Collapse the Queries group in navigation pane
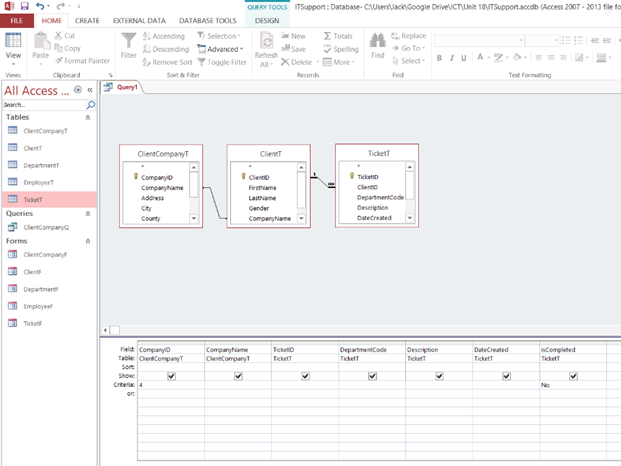Screen dimensions: 621x466 tap(88, 213)
